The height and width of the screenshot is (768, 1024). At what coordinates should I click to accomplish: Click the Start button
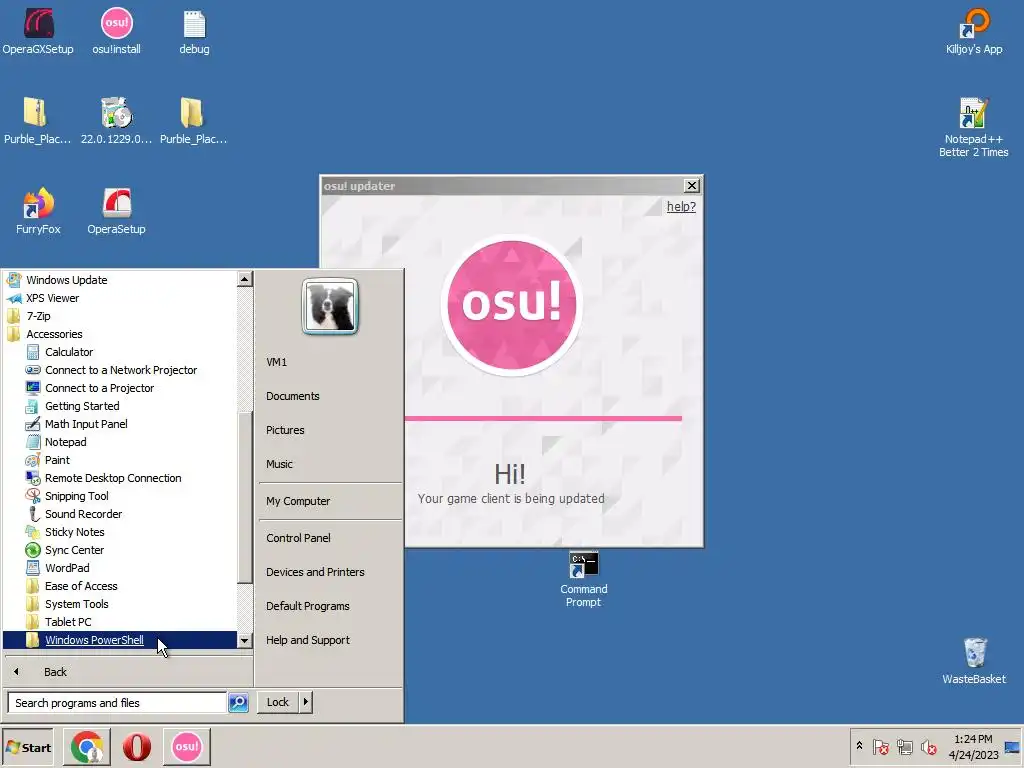pyautogui.click(x=27, y=747)
